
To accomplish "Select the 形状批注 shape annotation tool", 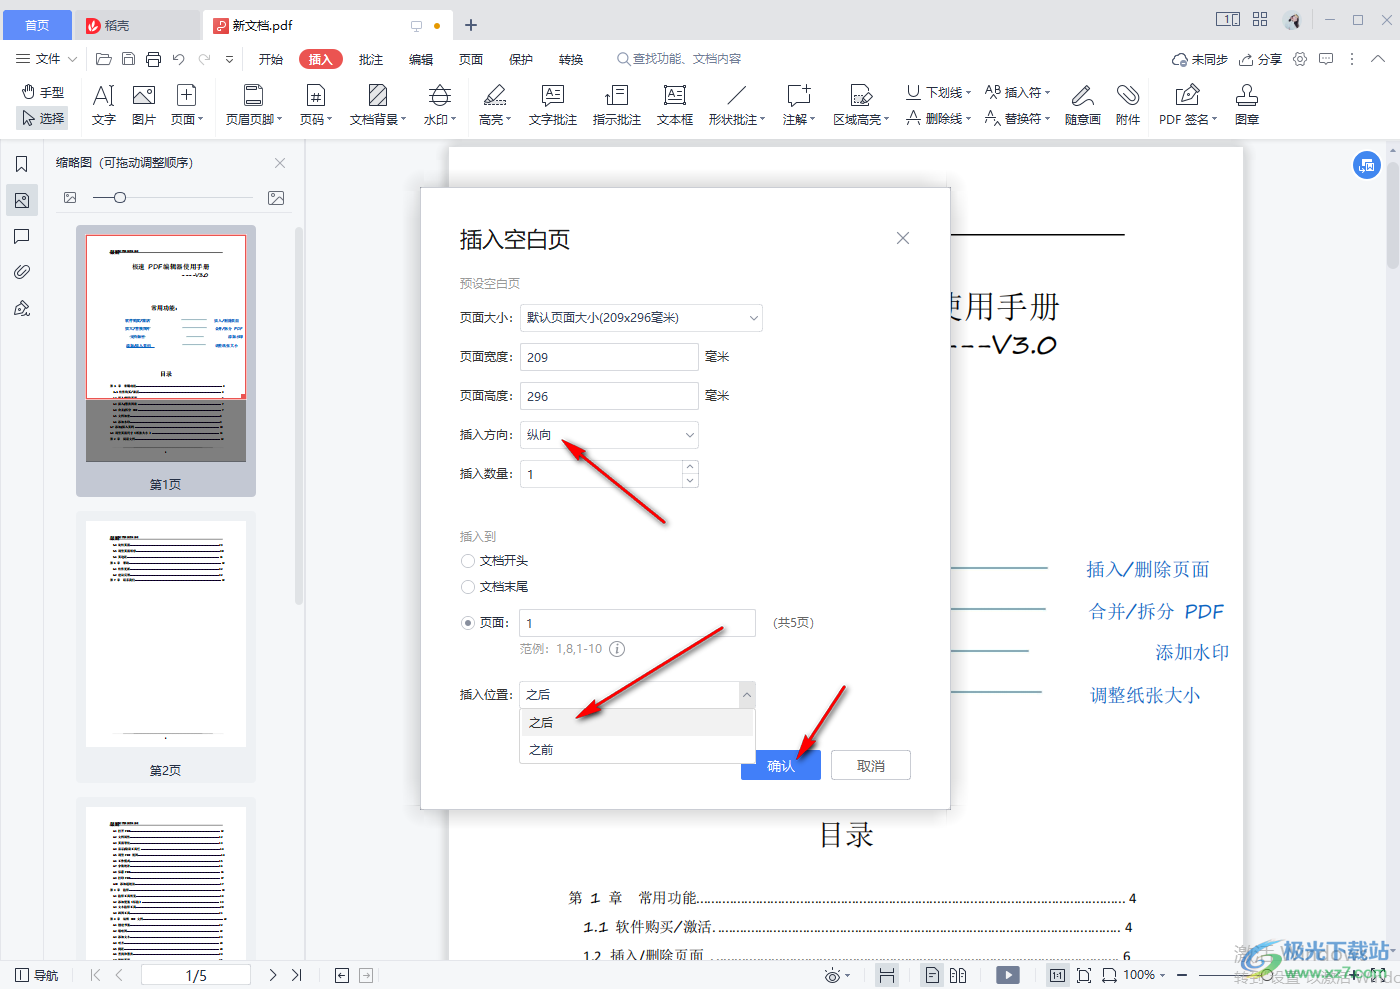I will point(737,105).
